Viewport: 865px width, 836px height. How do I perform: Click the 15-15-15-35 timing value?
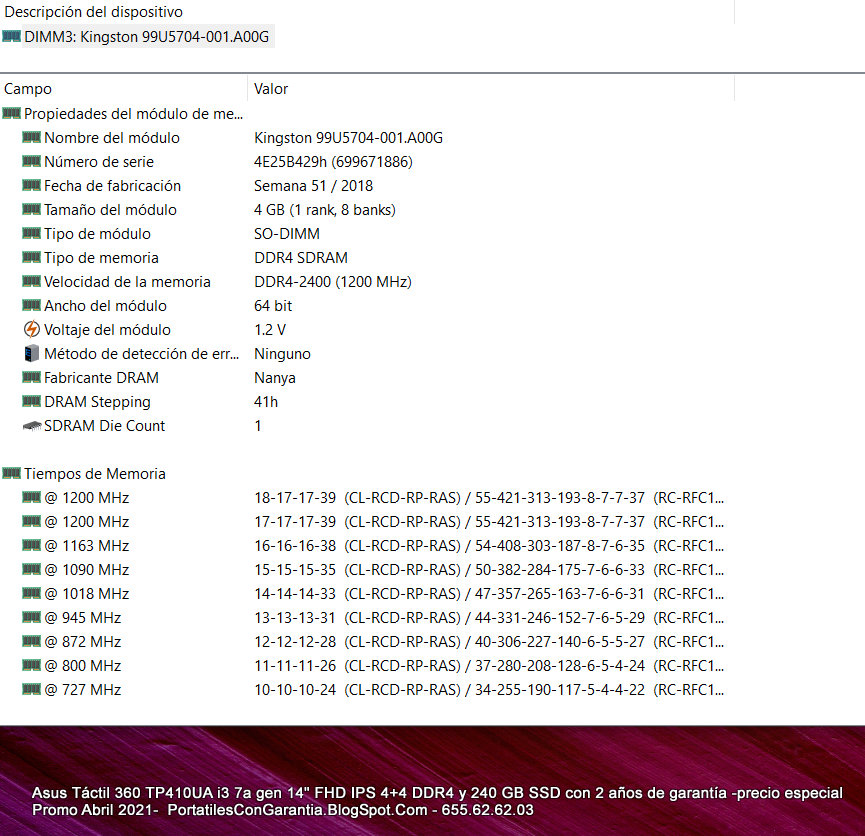[489, 569]
